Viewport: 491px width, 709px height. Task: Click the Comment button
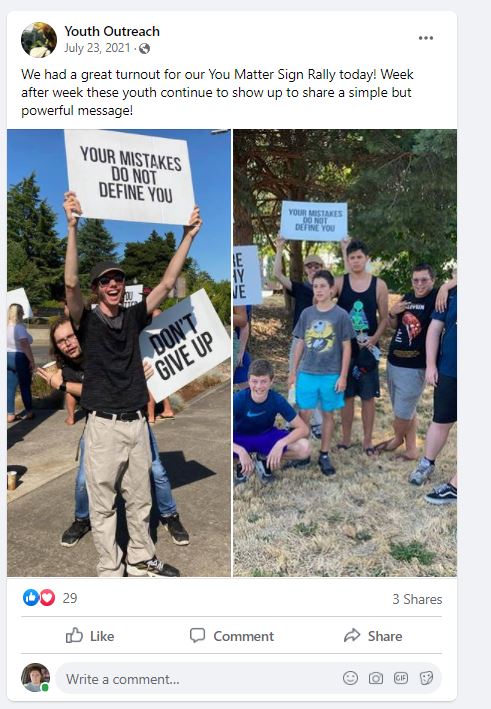tap(231, 636)
